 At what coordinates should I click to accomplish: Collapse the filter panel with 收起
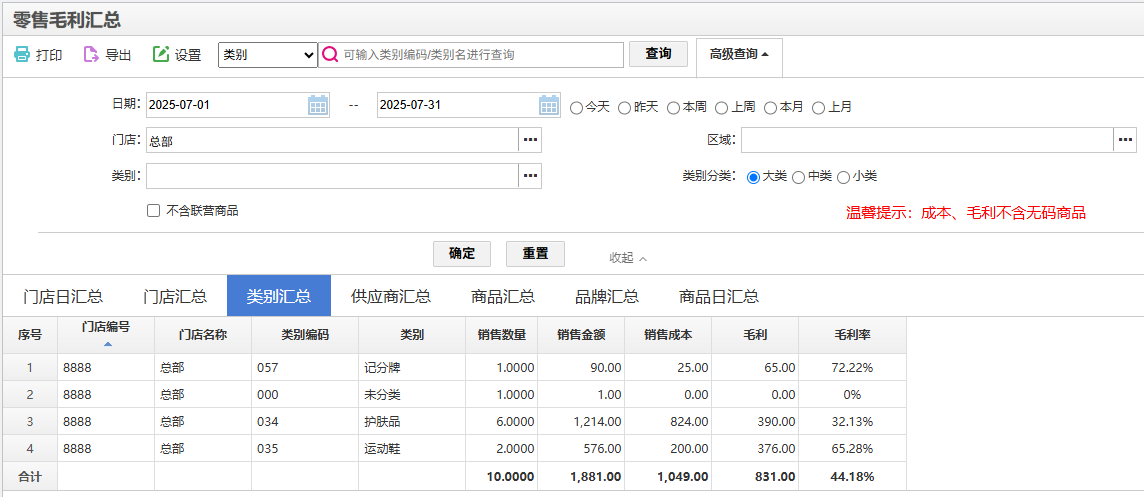(627, 258)
